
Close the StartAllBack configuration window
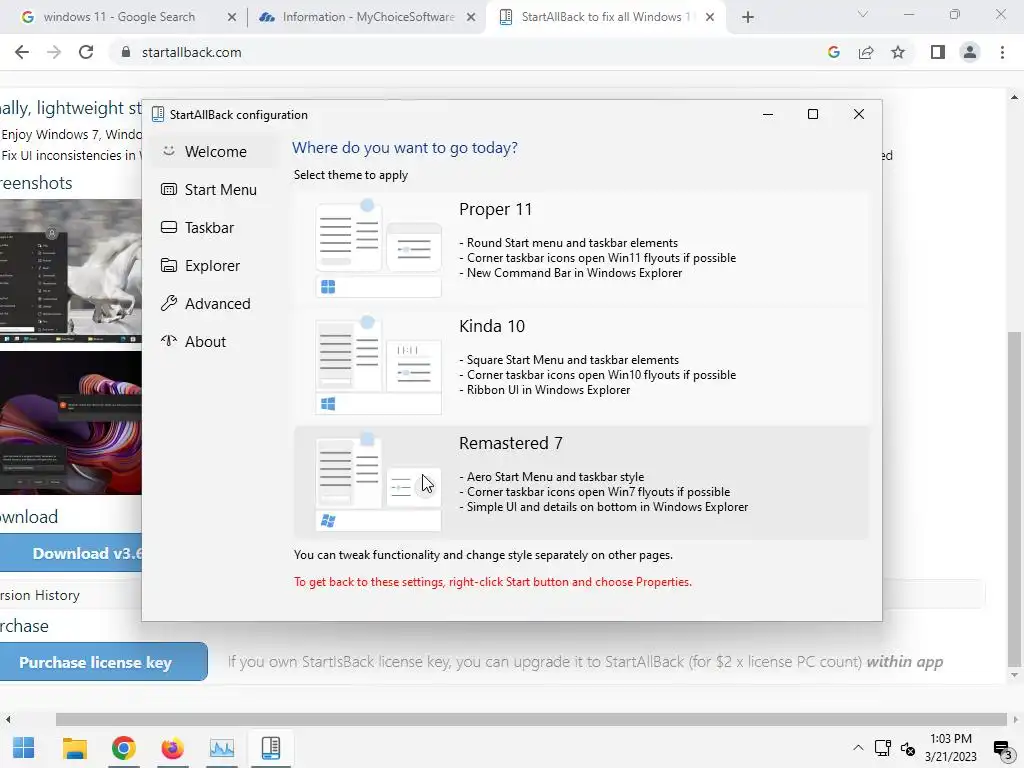coord(859,114)
